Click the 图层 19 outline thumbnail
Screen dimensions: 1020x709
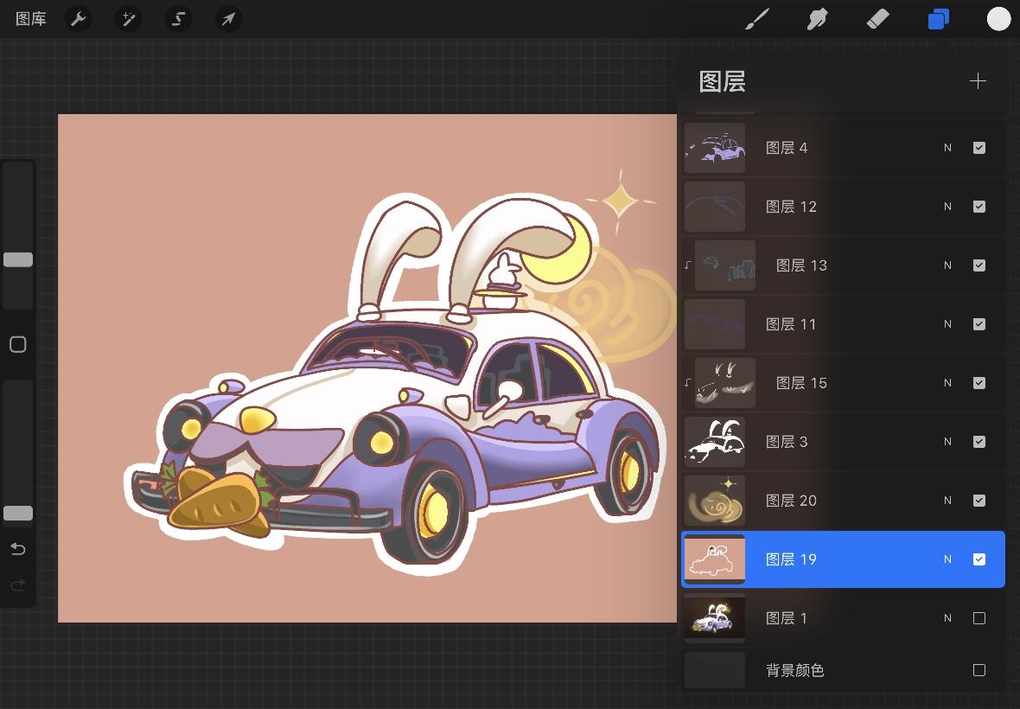coord(715,559)
